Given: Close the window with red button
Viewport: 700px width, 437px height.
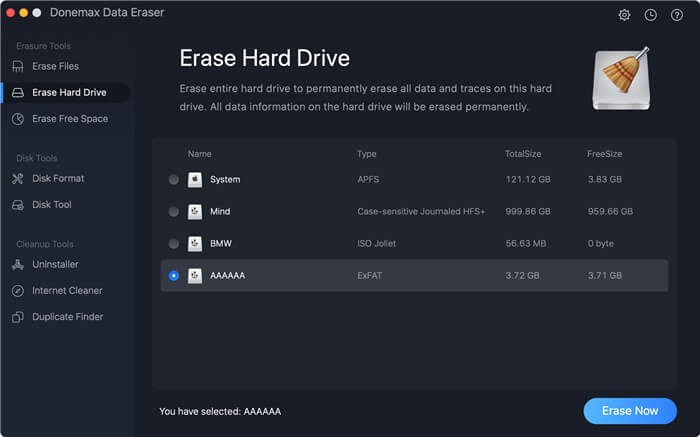Looking at the screenshot, I should (x=11, y=13).
